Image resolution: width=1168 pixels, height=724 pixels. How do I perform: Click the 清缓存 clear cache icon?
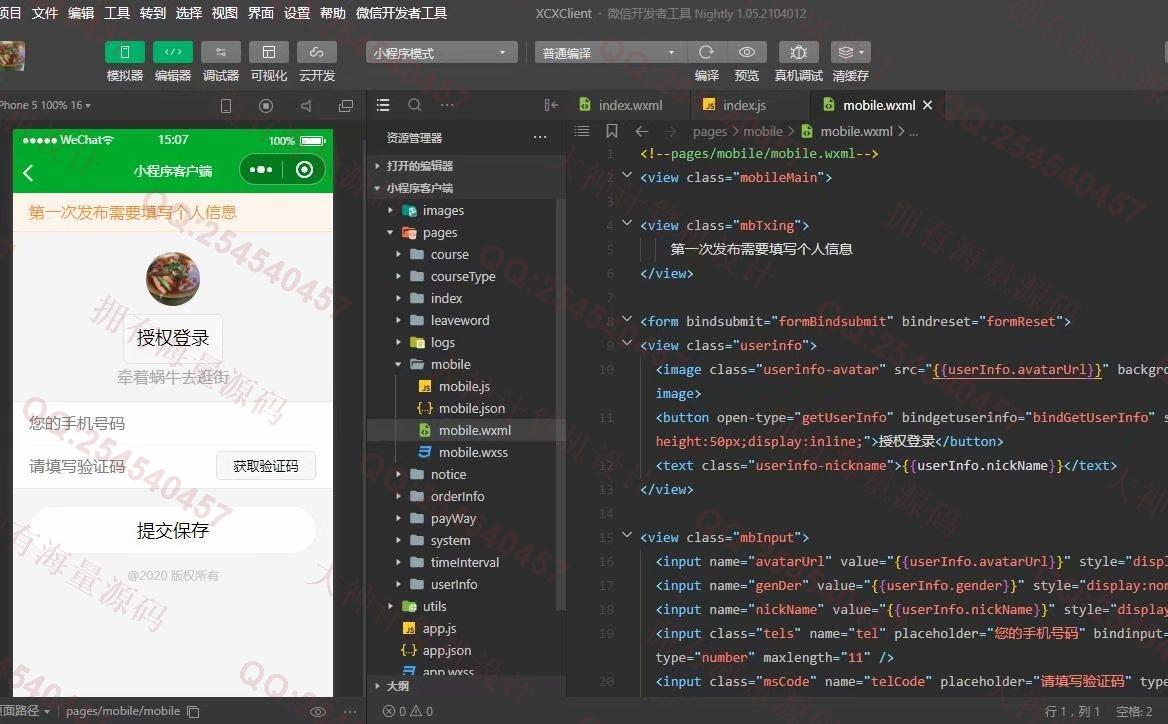[x=850, y=52]
